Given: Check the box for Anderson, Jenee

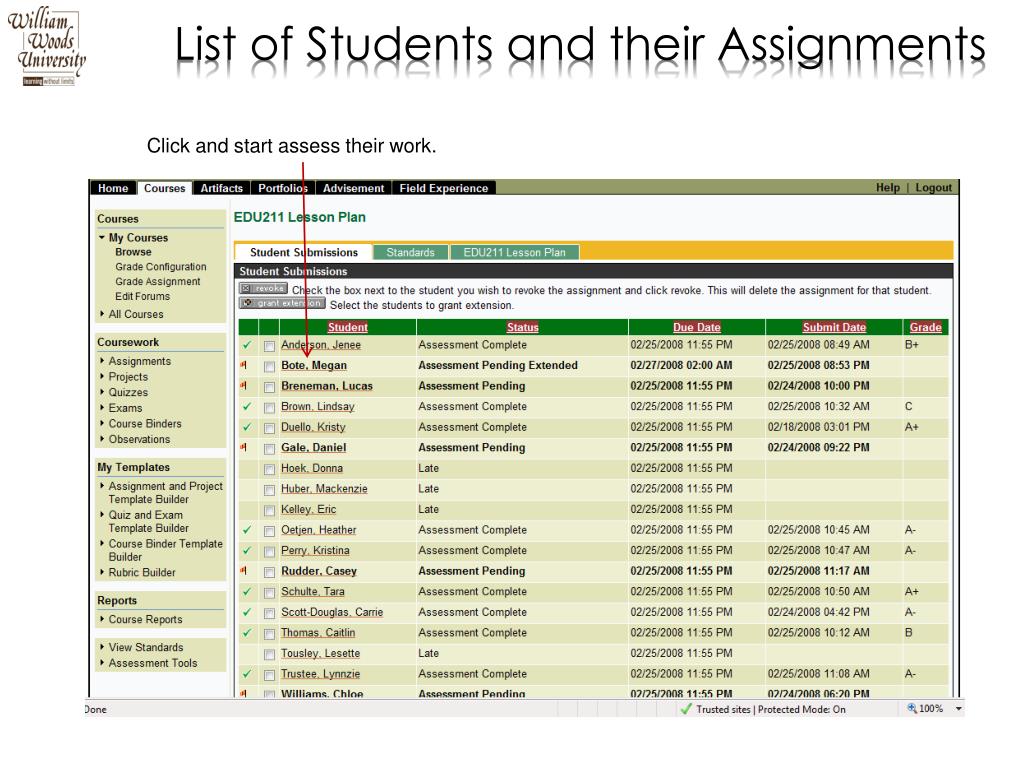Looking at the screenshot, I should [269, 346].
